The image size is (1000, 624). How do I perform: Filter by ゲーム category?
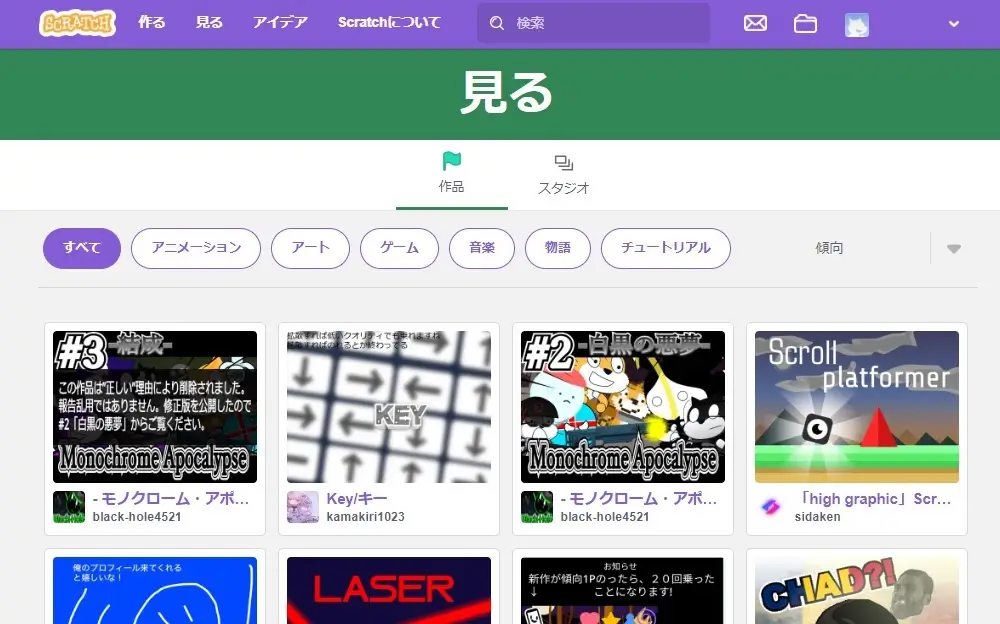coord(399,248)
